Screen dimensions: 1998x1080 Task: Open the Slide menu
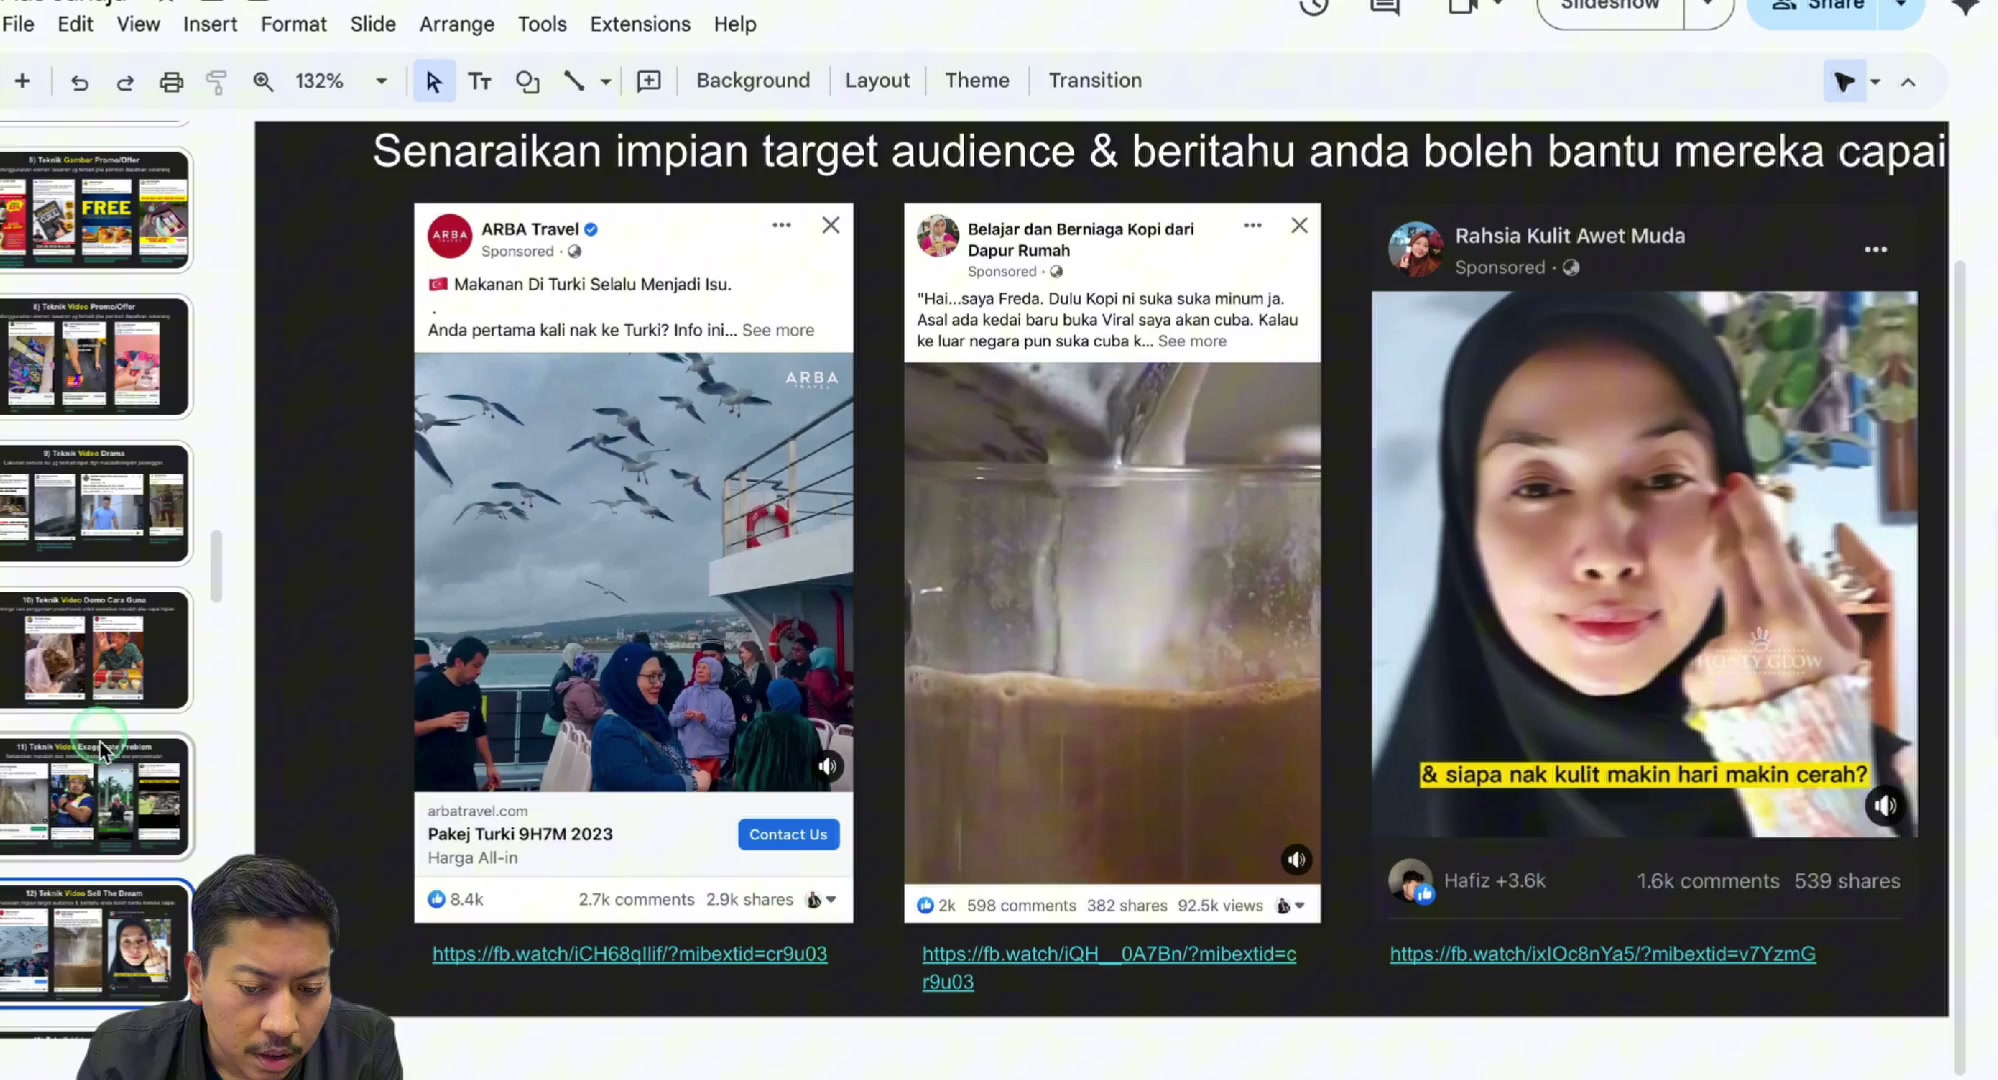coord(373,24)
